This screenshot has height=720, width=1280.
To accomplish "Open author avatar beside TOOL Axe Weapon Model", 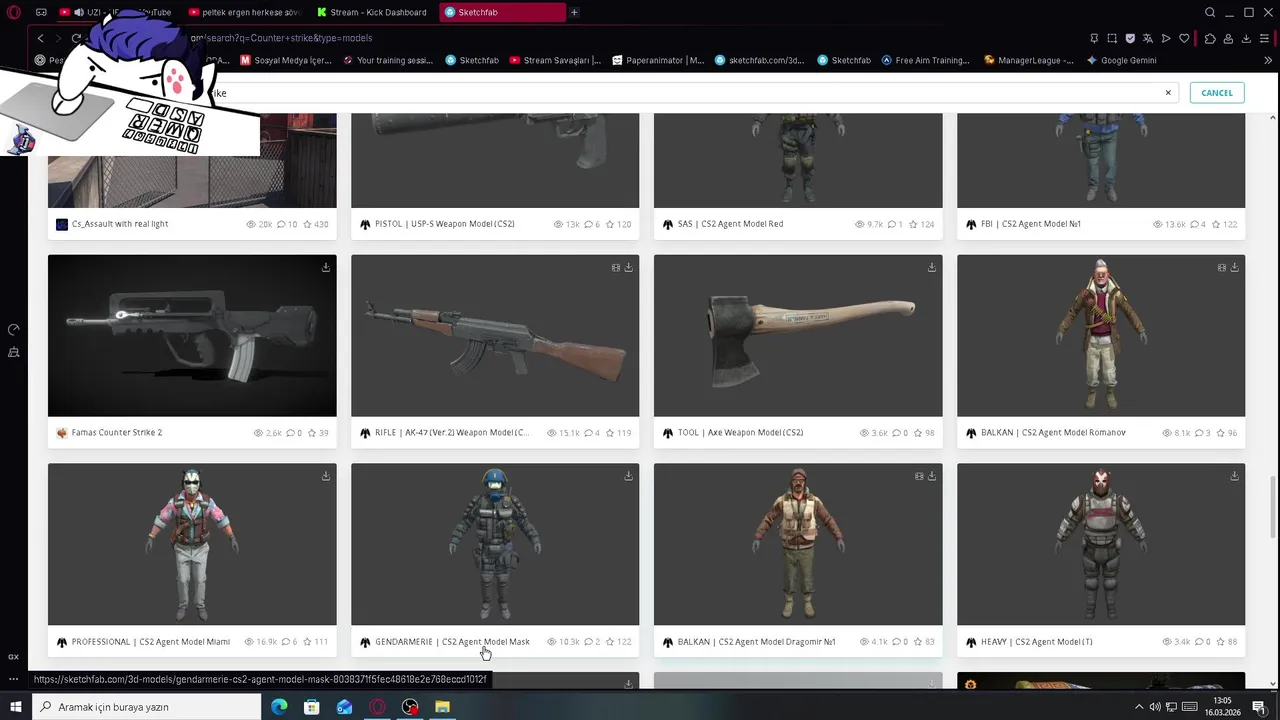I will click(668, 433).
